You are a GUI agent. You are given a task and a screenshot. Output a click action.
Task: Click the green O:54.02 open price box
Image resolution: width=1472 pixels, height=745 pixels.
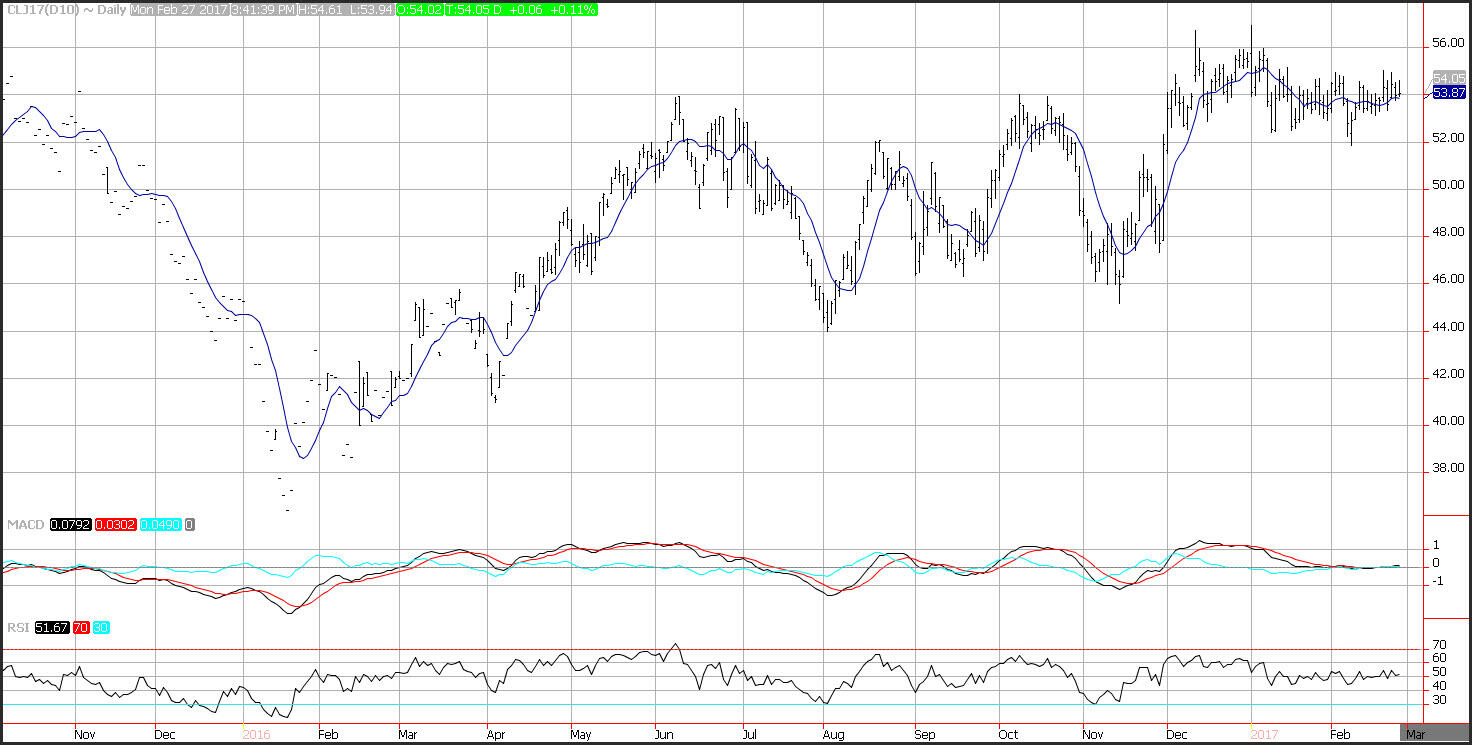pyautogui.click(x=418, y=9)
